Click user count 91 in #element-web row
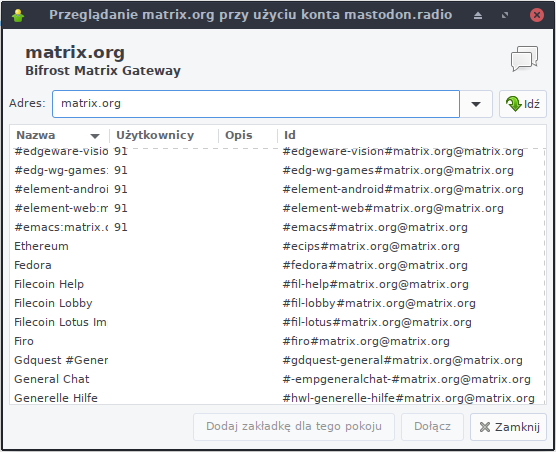 (x=121, y=208)
